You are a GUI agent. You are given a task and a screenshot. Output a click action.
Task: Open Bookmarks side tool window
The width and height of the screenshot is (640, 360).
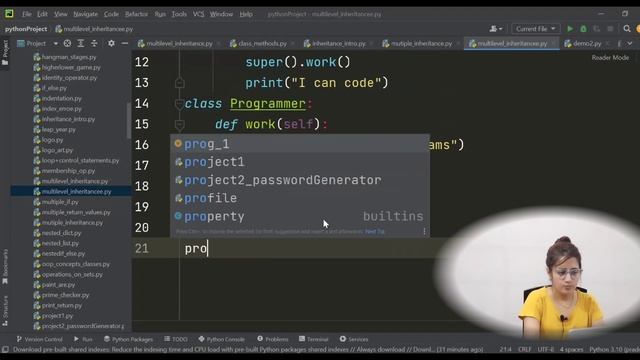pyautogui.click(x=5, y=267)
